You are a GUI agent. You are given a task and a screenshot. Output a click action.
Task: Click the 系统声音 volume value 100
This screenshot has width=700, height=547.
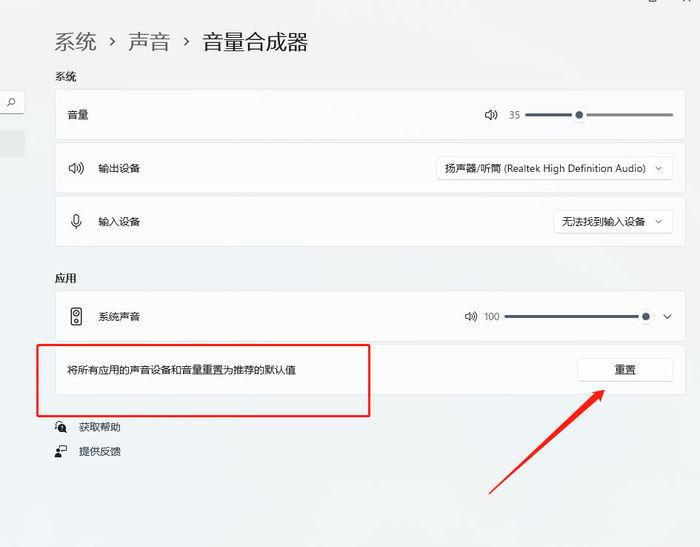point(492,317)
